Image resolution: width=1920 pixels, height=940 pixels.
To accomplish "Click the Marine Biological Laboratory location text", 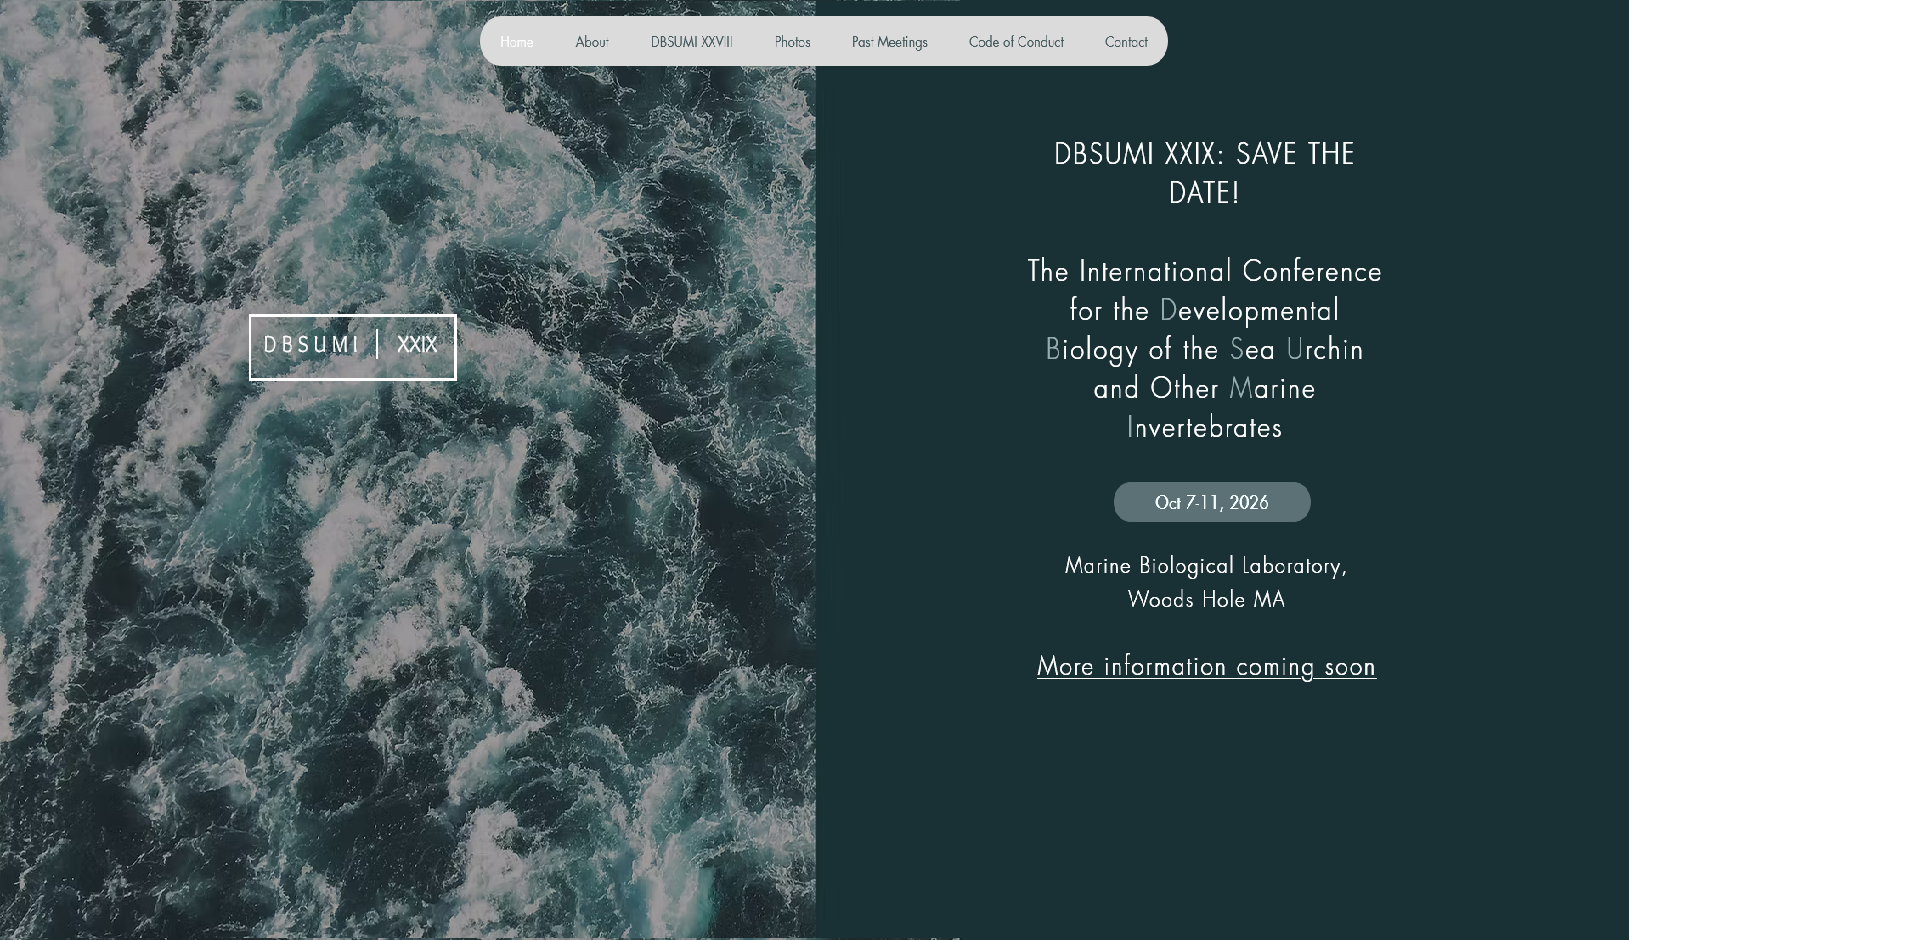I will (1205, 566).
